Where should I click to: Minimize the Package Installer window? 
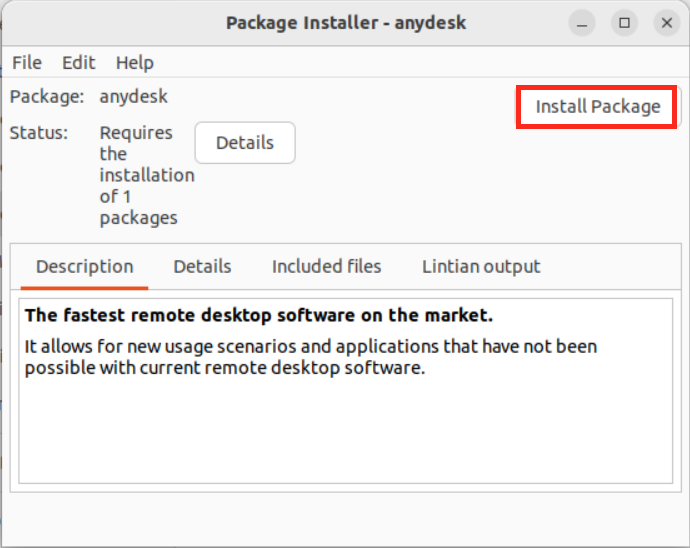582,23
